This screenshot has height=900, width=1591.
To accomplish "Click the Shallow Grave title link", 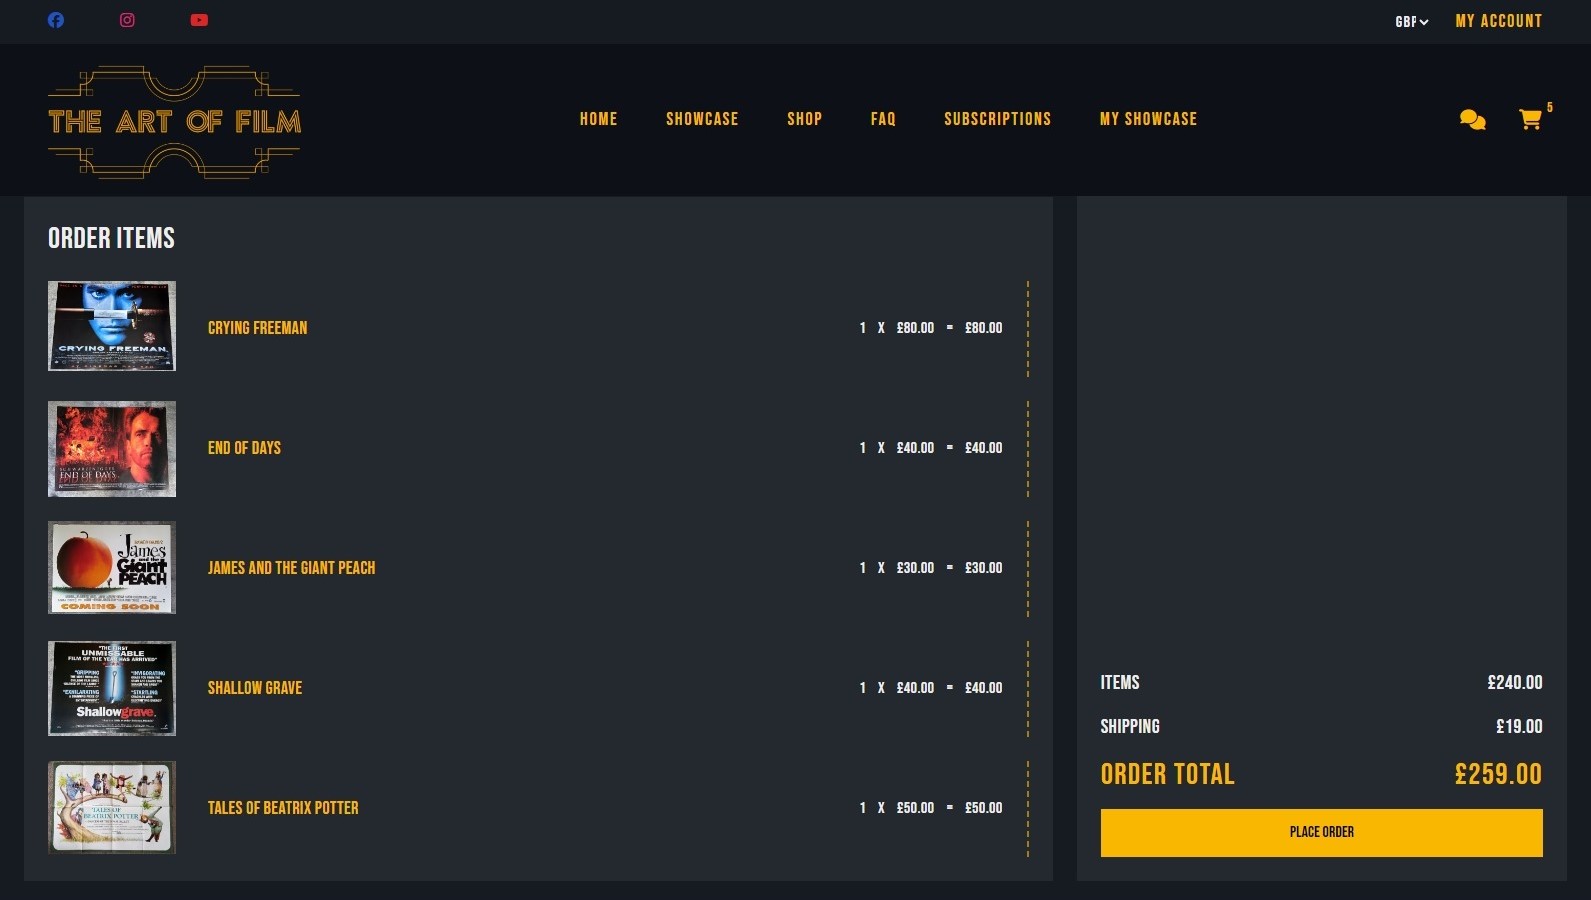I will click(254, 688).
